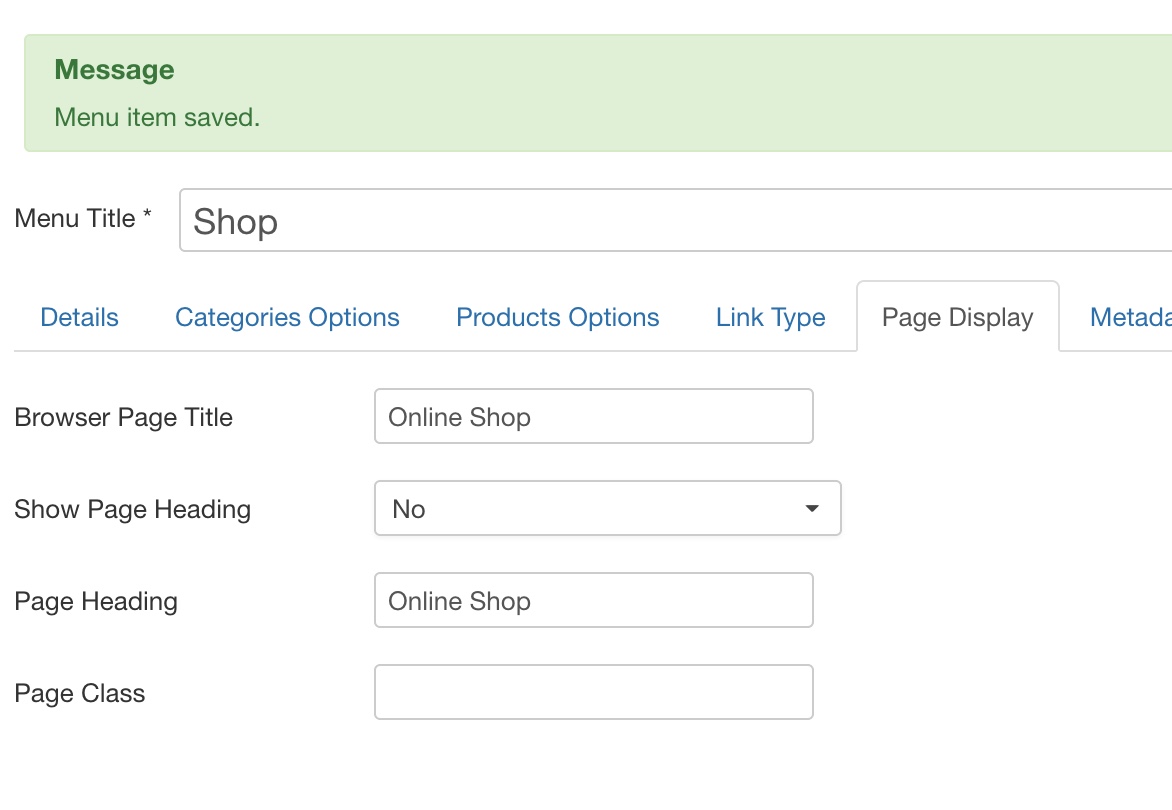Click the Page Class label
Viewport: 1172px width, 810px height.
80,693
